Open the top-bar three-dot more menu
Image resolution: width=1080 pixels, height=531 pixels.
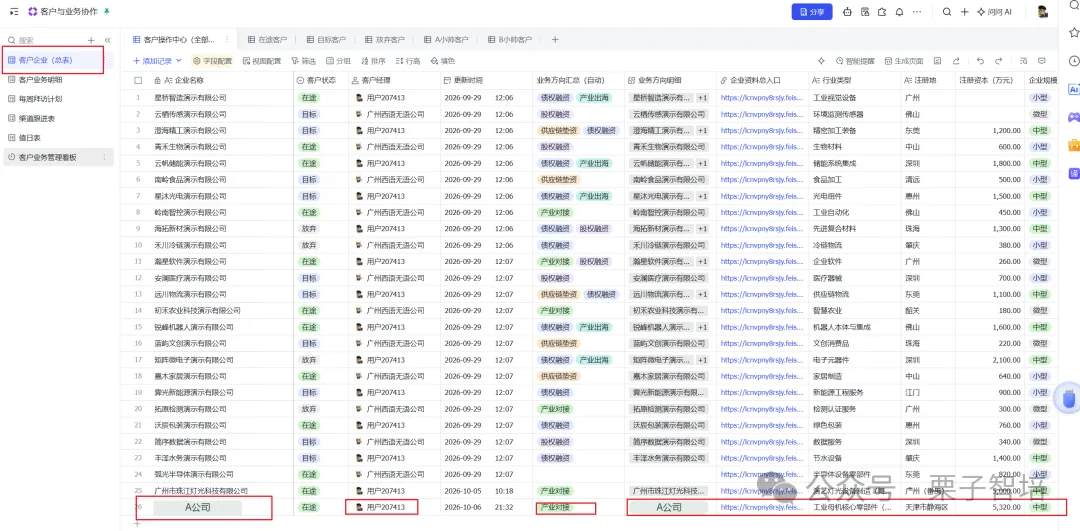[x=917, y=12]
